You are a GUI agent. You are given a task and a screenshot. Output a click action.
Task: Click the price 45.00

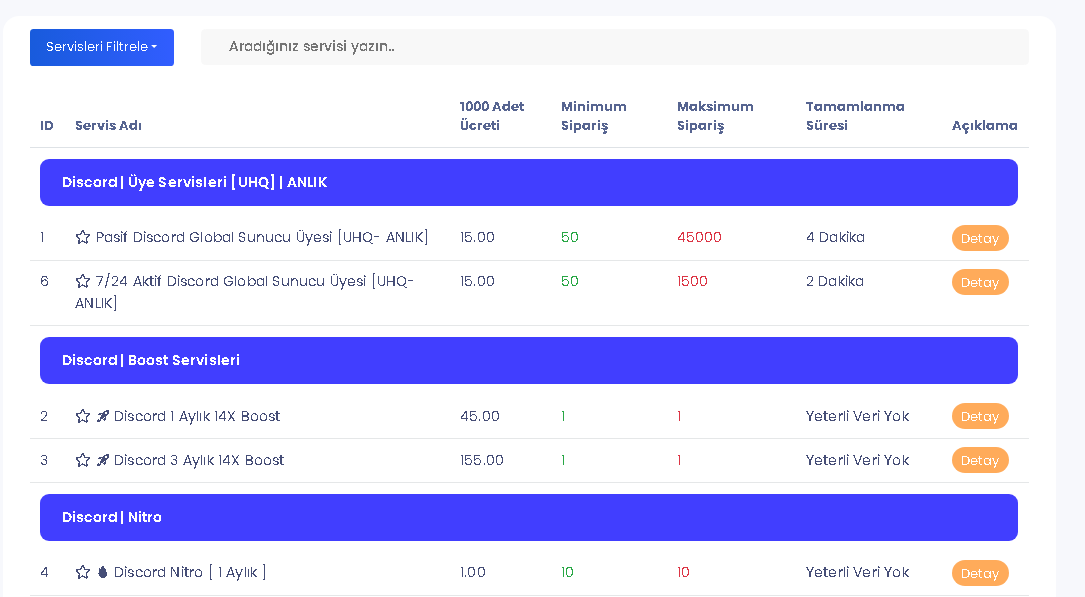coord(480,416)
